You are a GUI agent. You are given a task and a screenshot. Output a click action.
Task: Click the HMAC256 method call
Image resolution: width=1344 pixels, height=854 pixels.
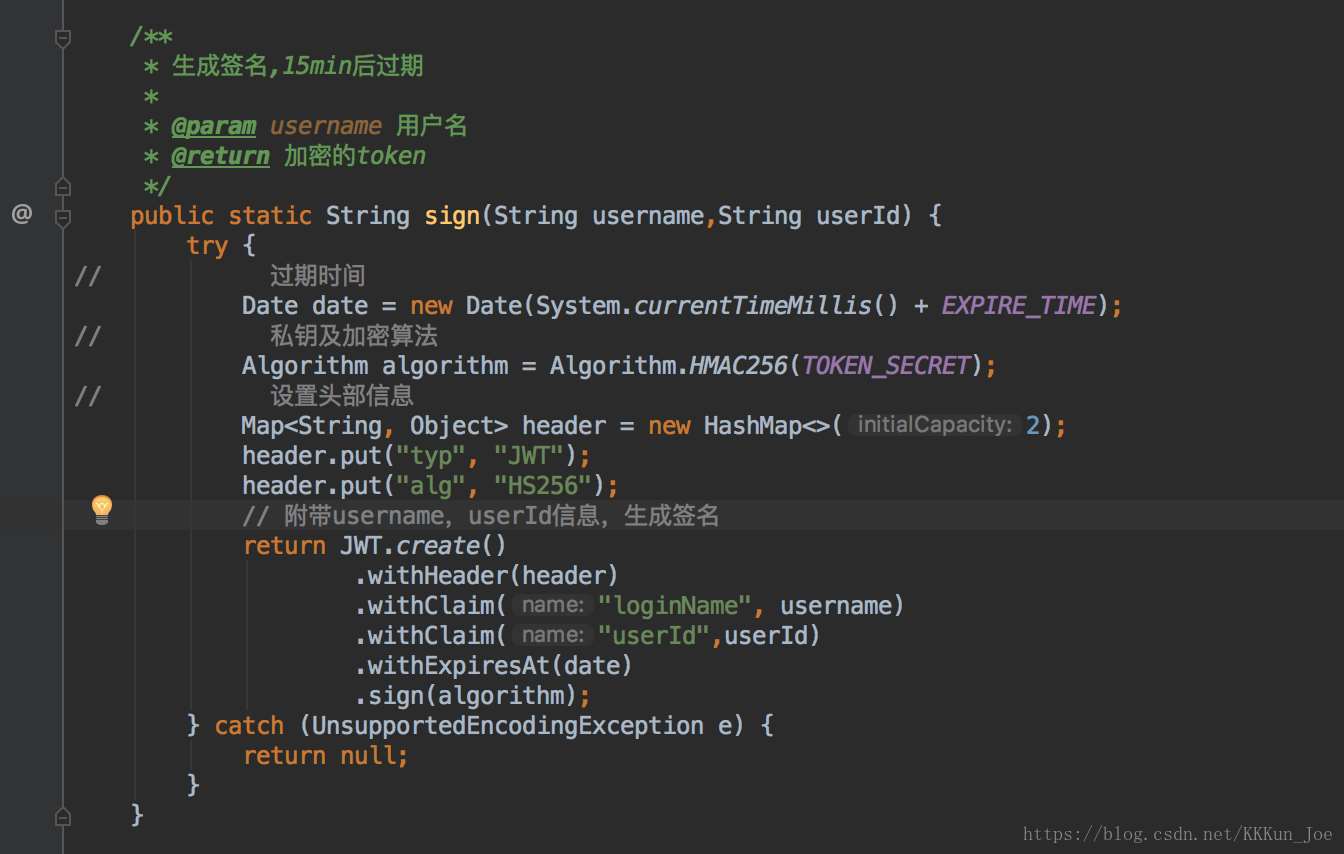[x=738, y=365]
